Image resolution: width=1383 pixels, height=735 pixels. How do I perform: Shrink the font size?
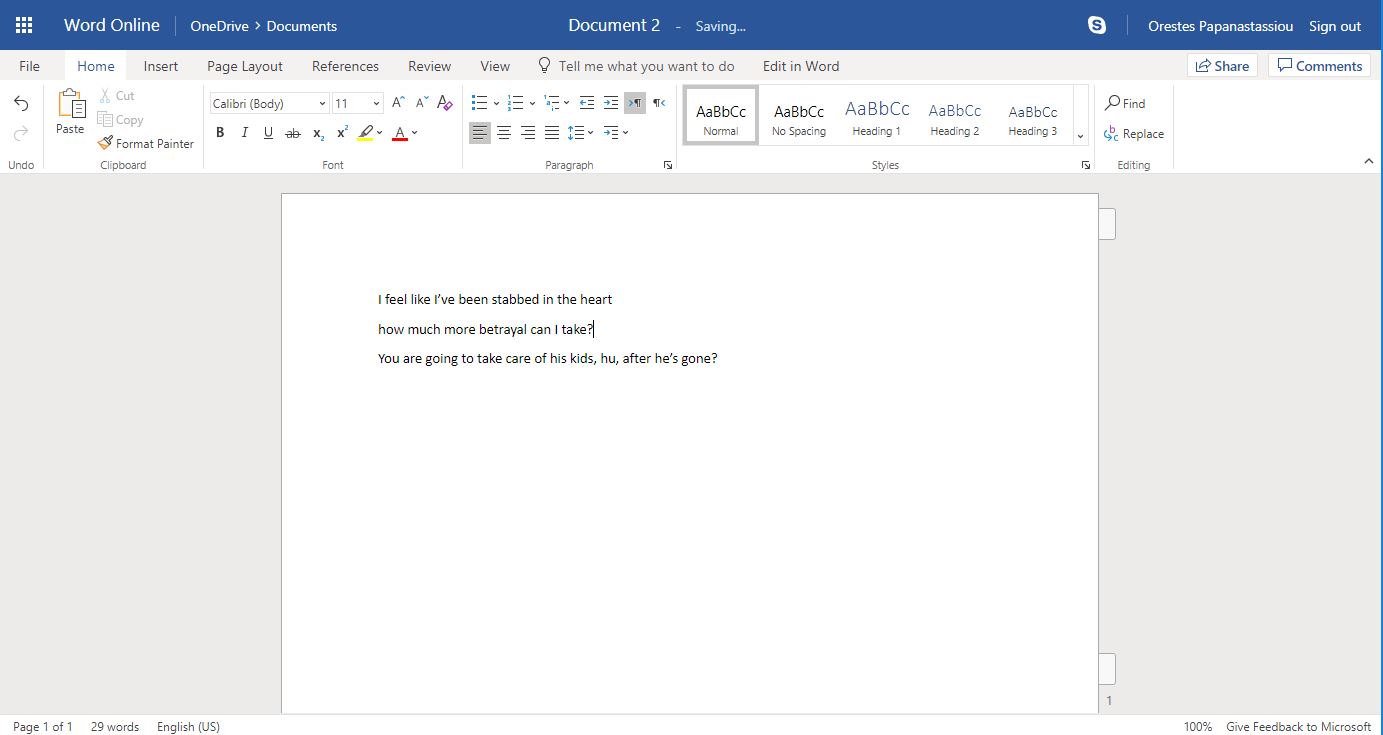pos(421,103)
